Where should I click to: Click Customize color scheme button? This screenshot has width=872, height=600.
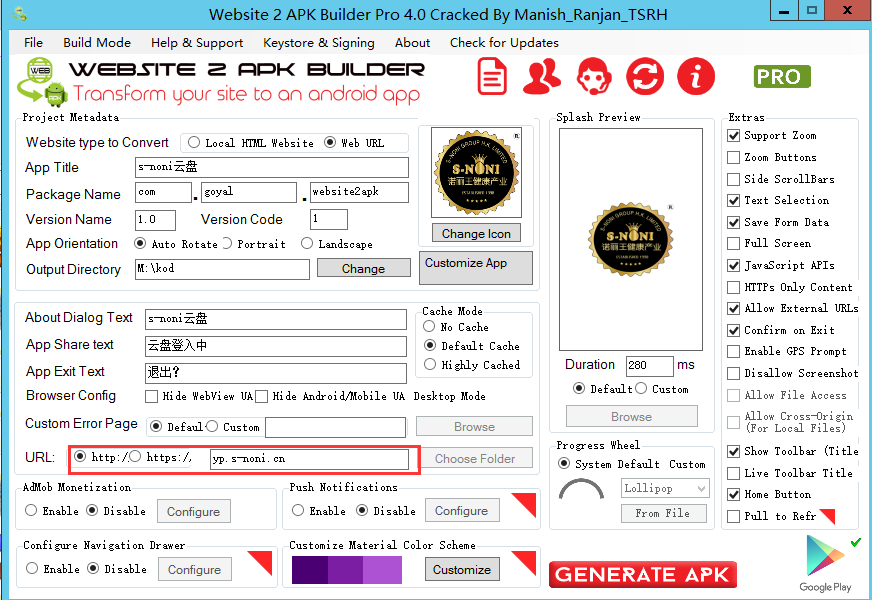pyautogui.click(x=462, y=569)
